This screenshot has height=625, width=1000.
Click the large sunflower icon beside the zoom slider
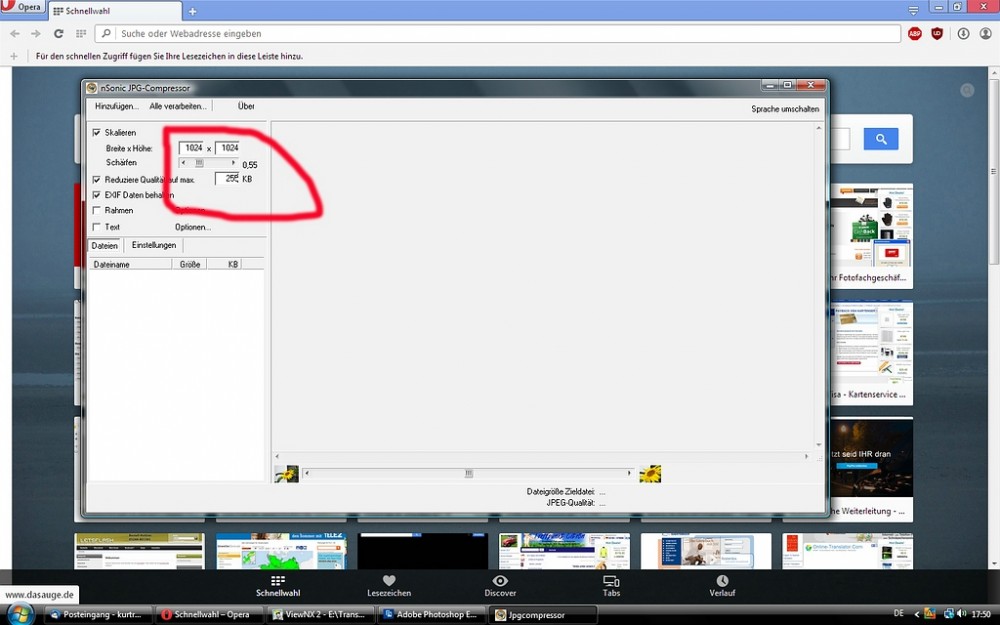point(650,474)
